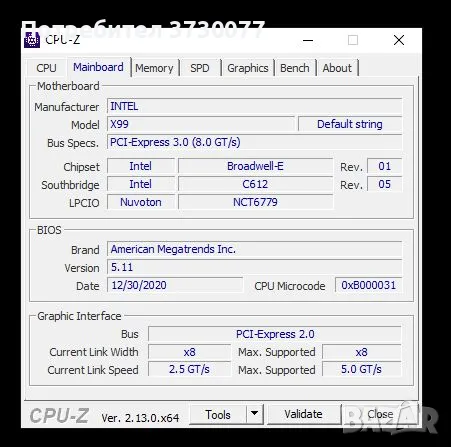Screen dimensions: 451x447
Task: Click the Validate button
Action: 303,414
